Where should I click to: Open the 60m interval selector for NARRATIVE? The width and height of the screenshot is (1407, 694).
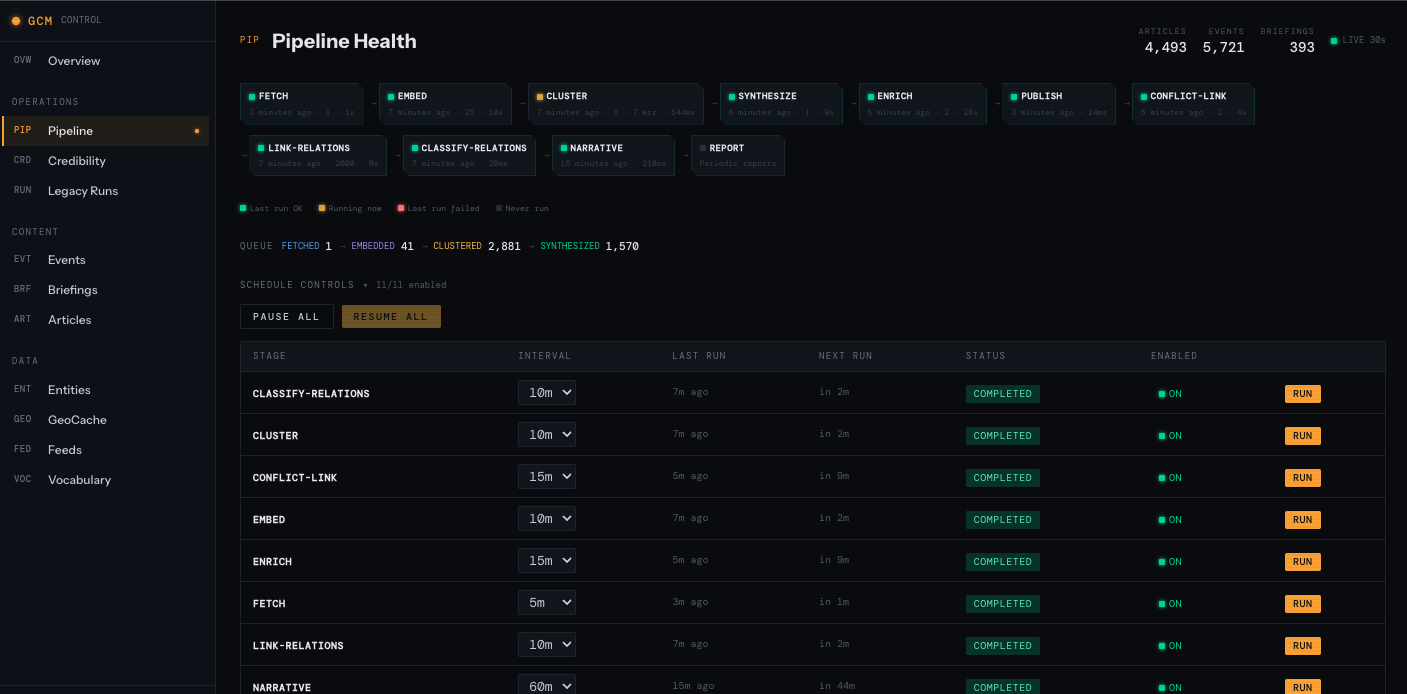tap(547, 684)
